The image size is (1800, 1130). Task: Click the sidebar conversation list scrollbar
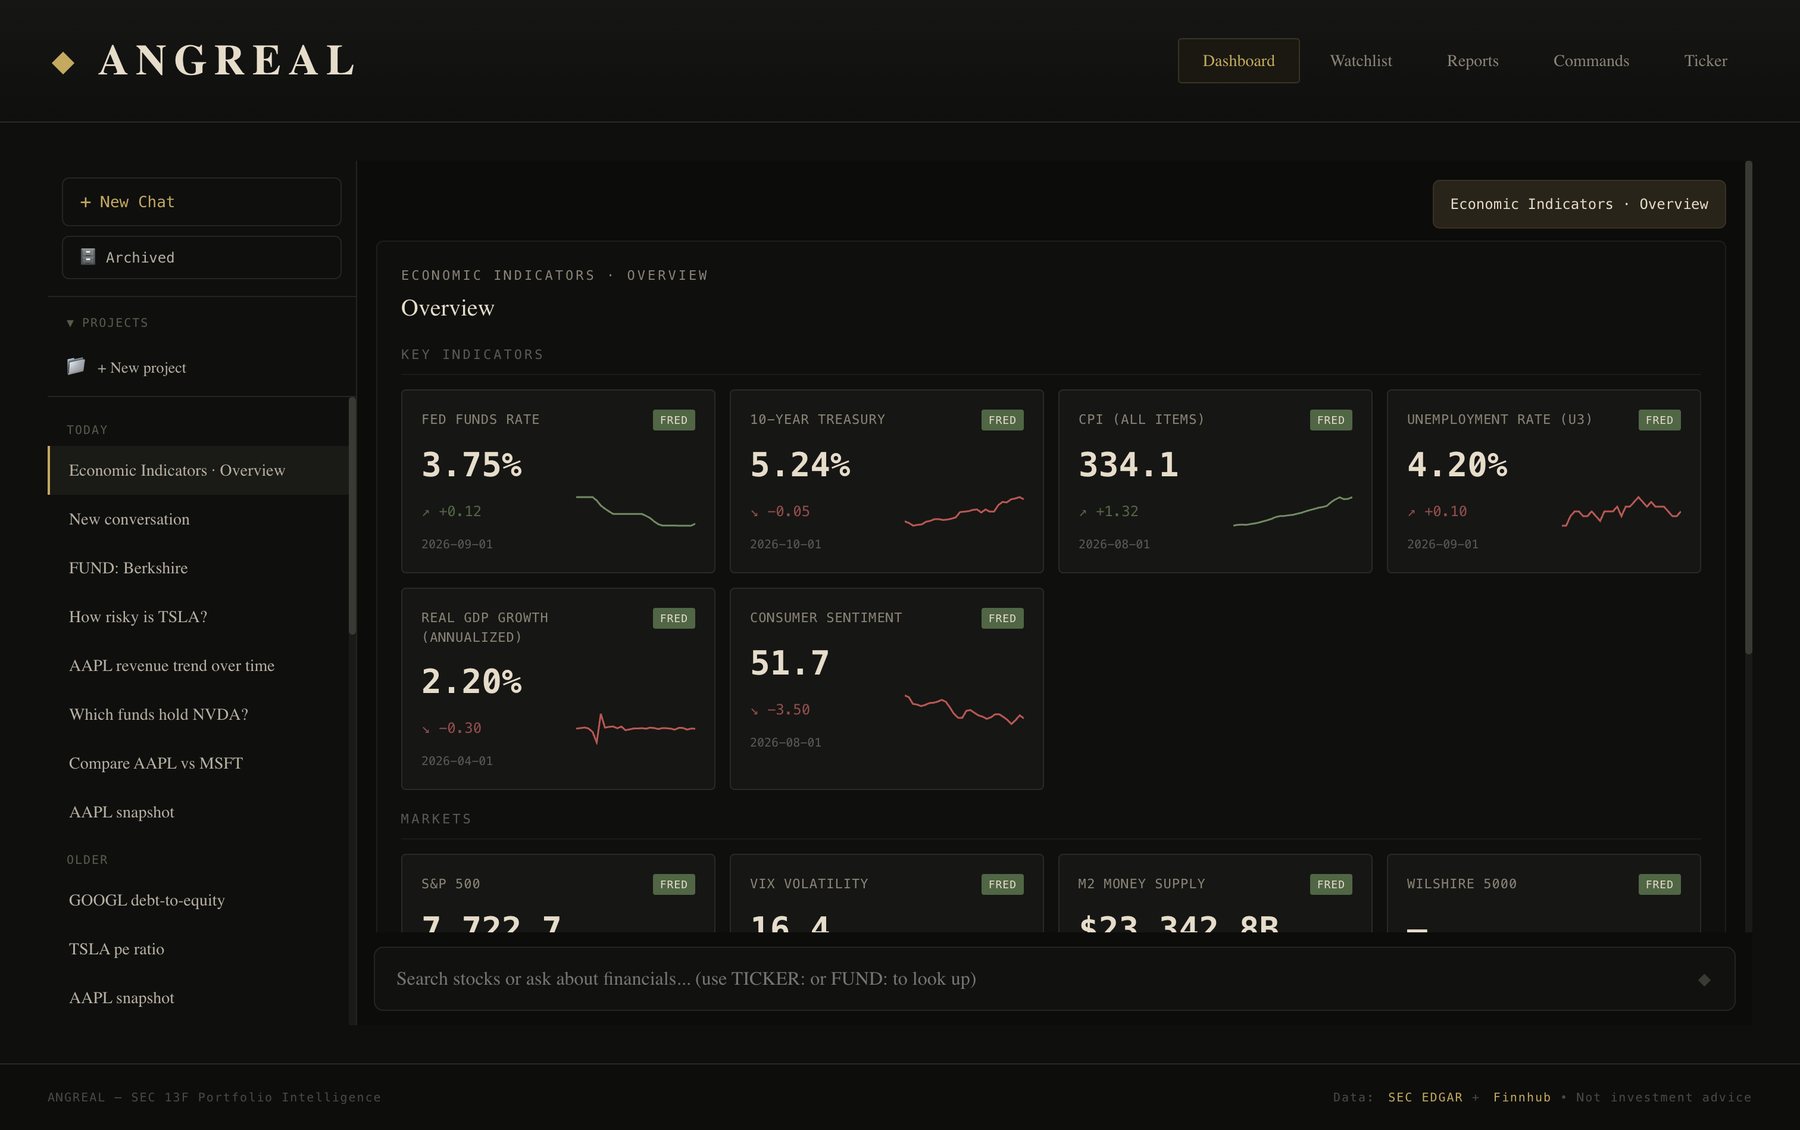pyautogui.click(x=351, y=516)
